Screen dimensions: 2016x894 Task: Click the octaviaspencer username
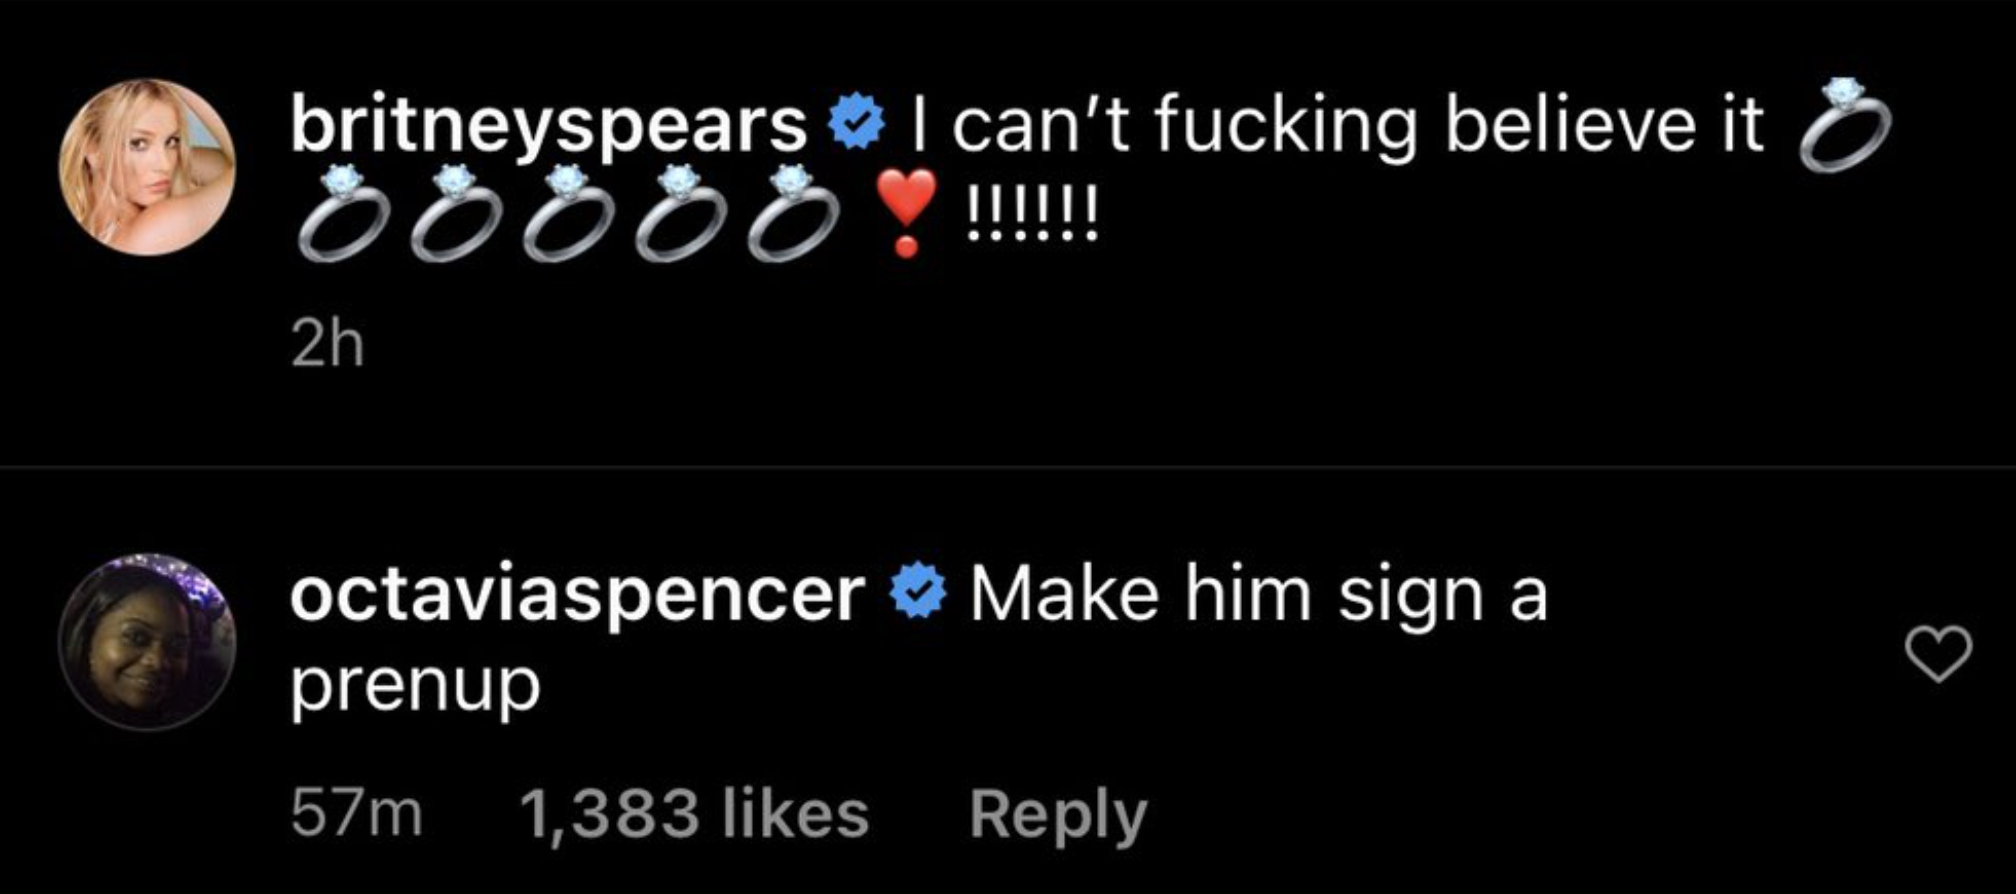point(577,595)
